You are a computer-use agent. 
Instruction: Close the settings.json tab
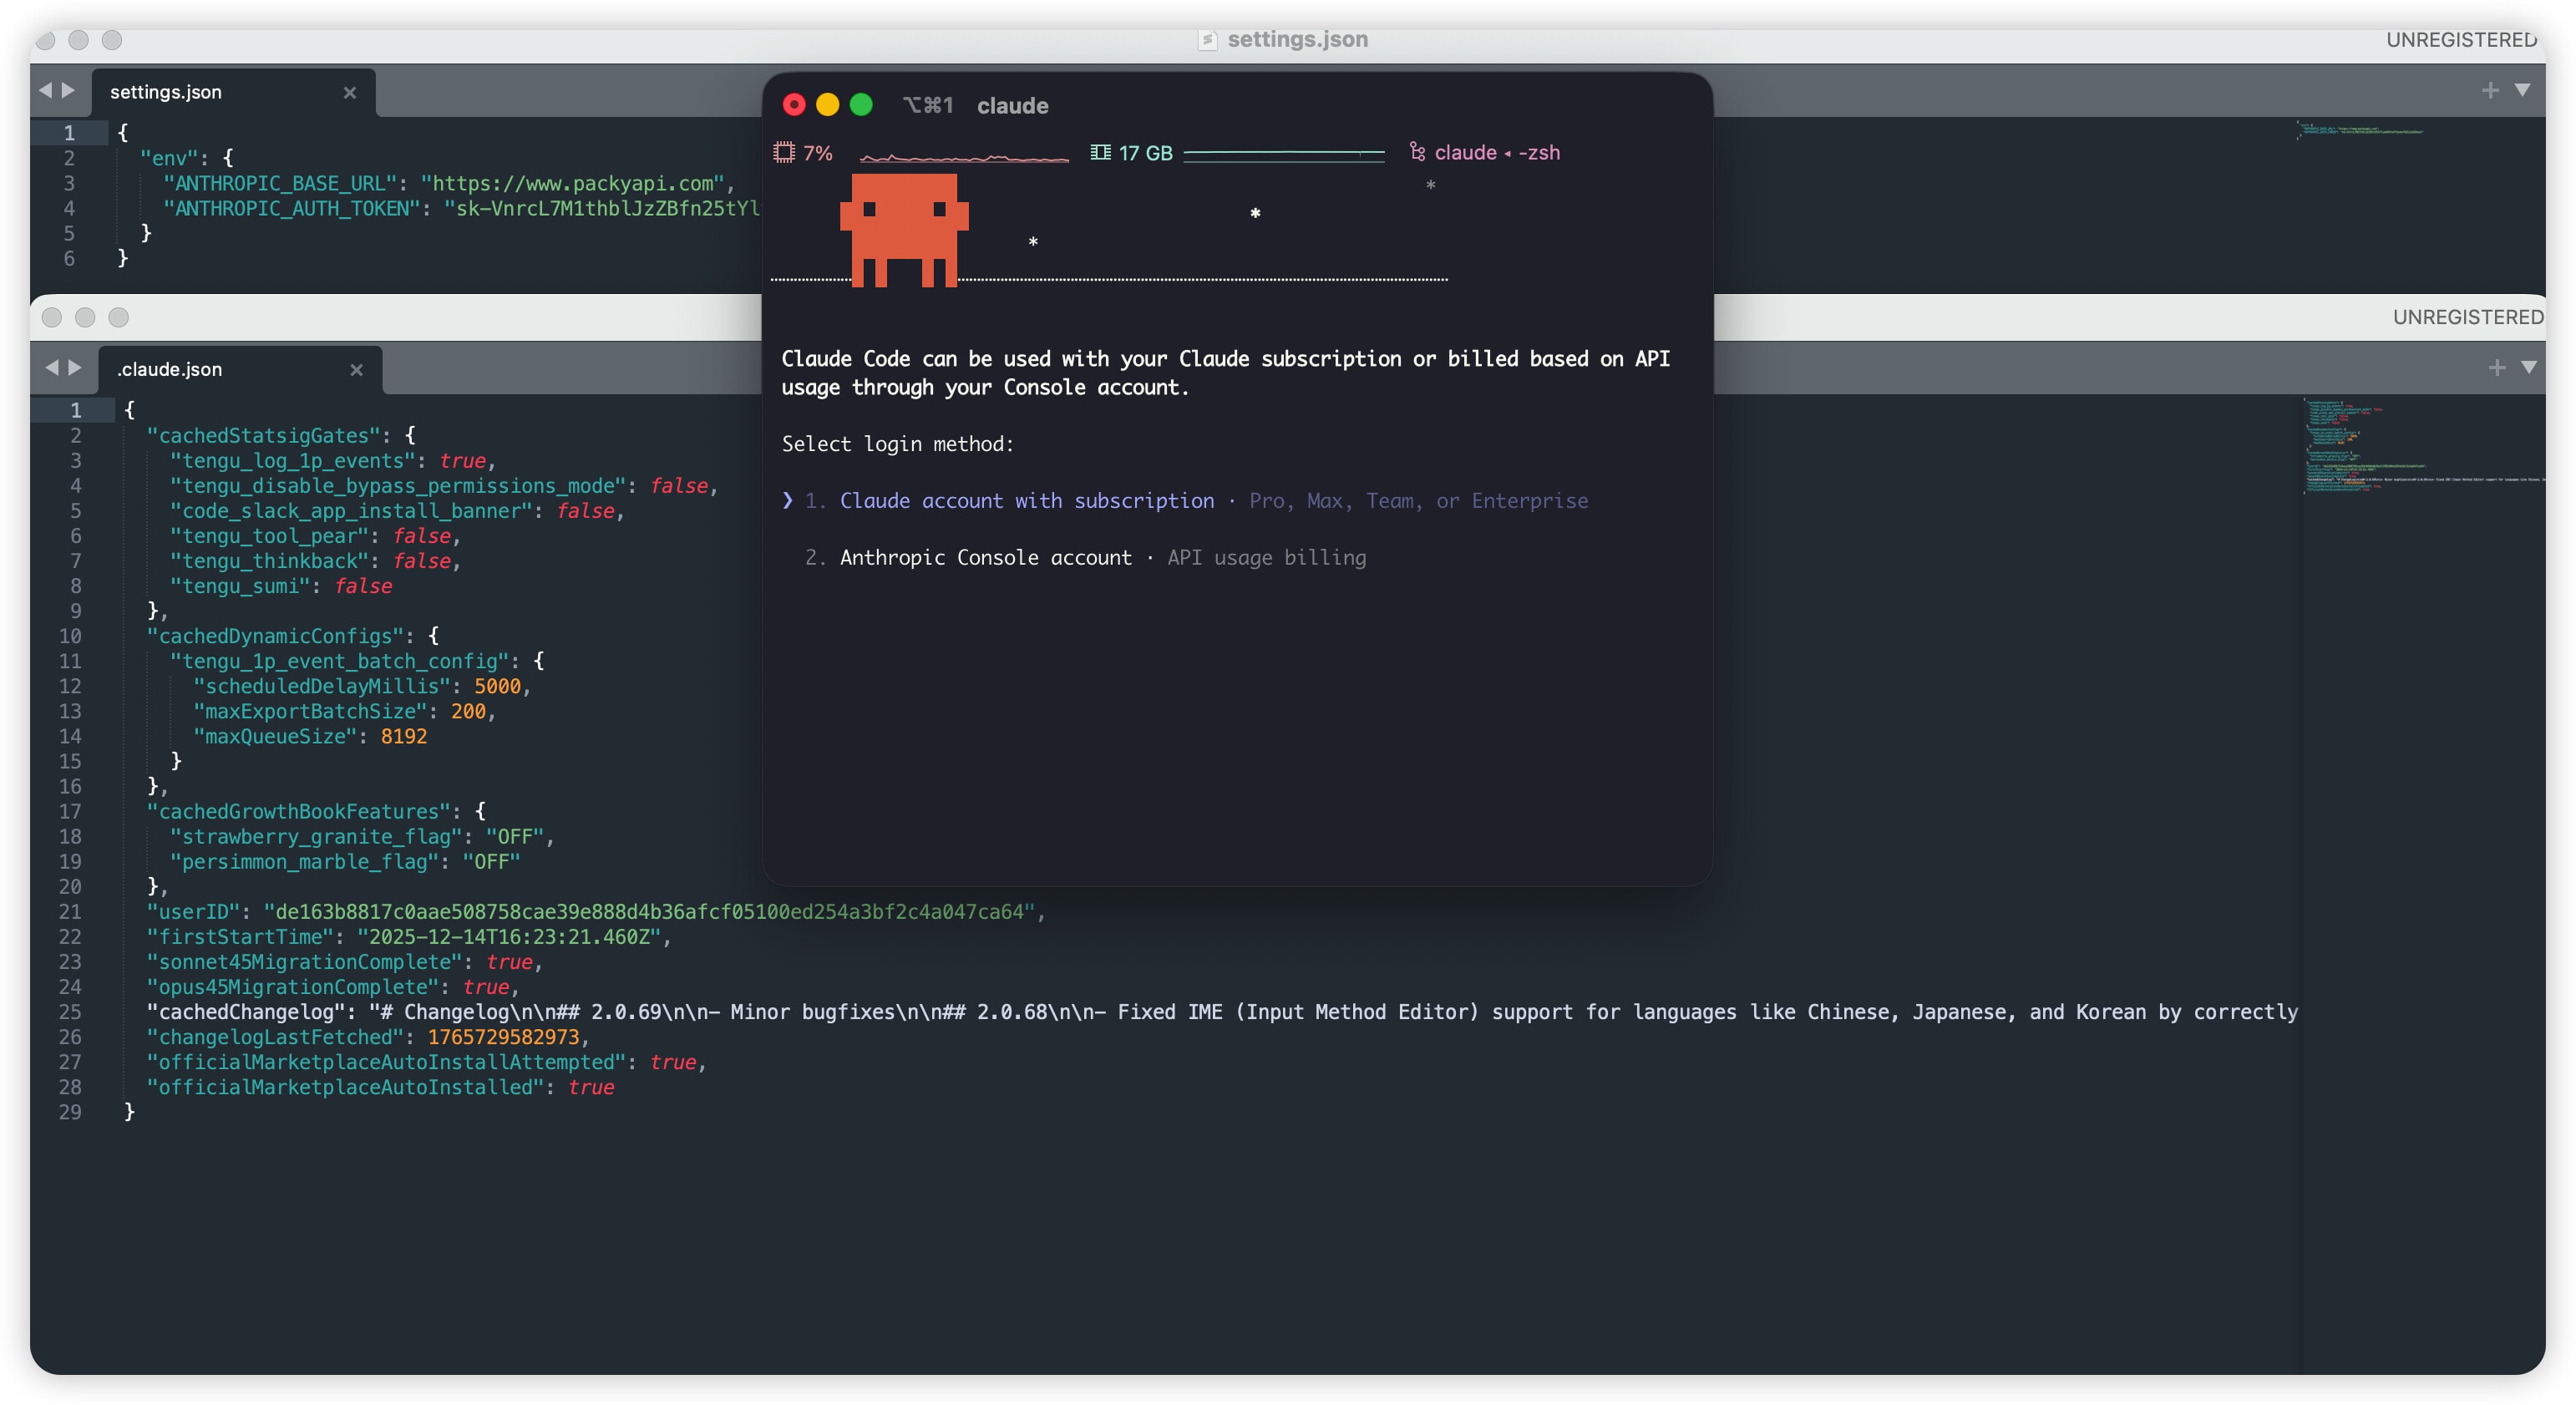point(350,93)
